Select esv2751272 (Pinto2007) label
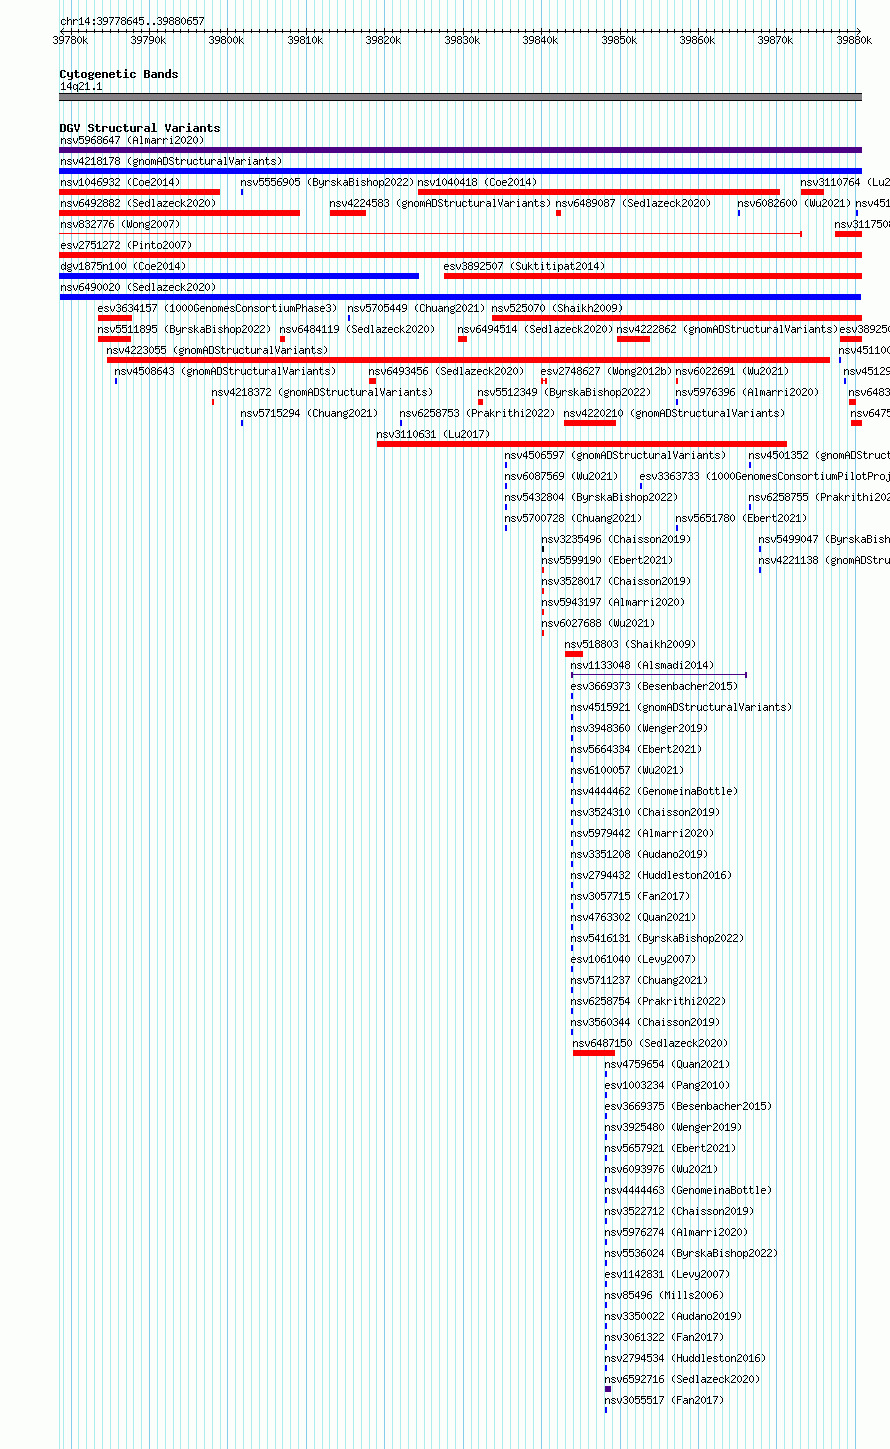Image resolution: width=890 pixels, height=1449 pixels. coord(126,245)
